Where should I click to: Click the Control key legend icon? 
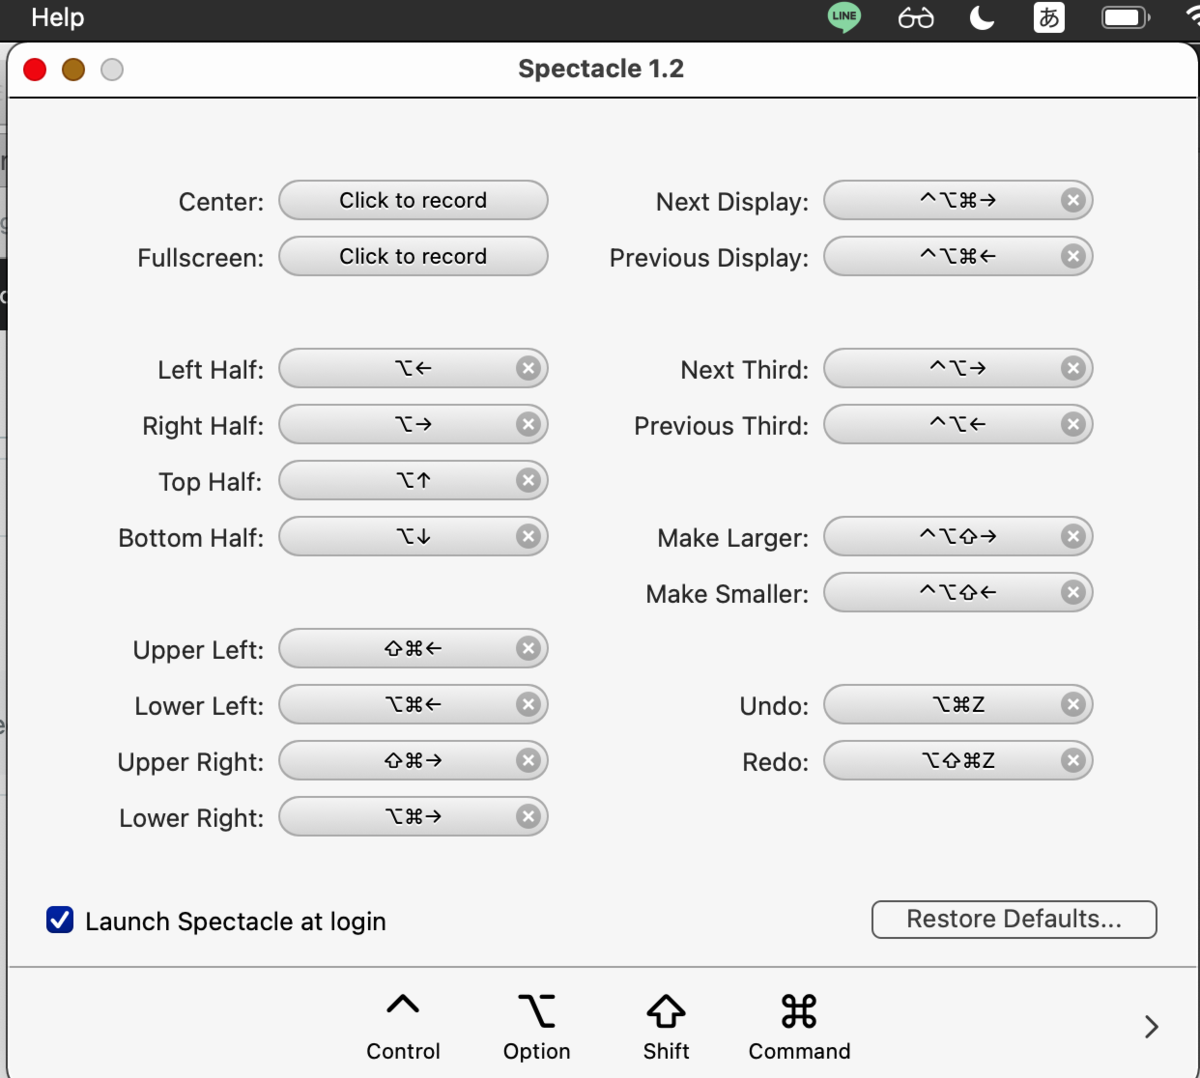403,1006
